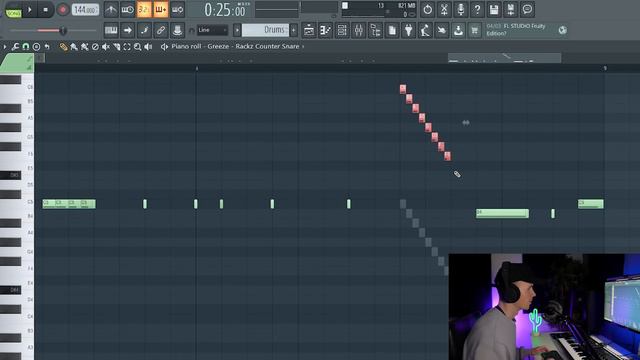Open pattern options arrow left of Drums
Screen dimensions: 640x360
coord(237,30)
